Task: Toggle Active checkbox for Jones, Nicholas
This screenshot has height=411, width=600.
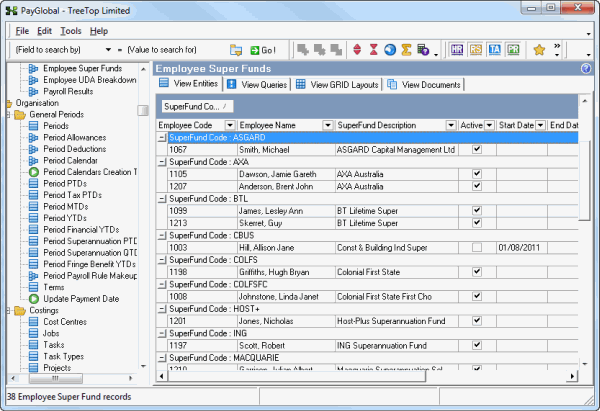Action: [477, 320]
